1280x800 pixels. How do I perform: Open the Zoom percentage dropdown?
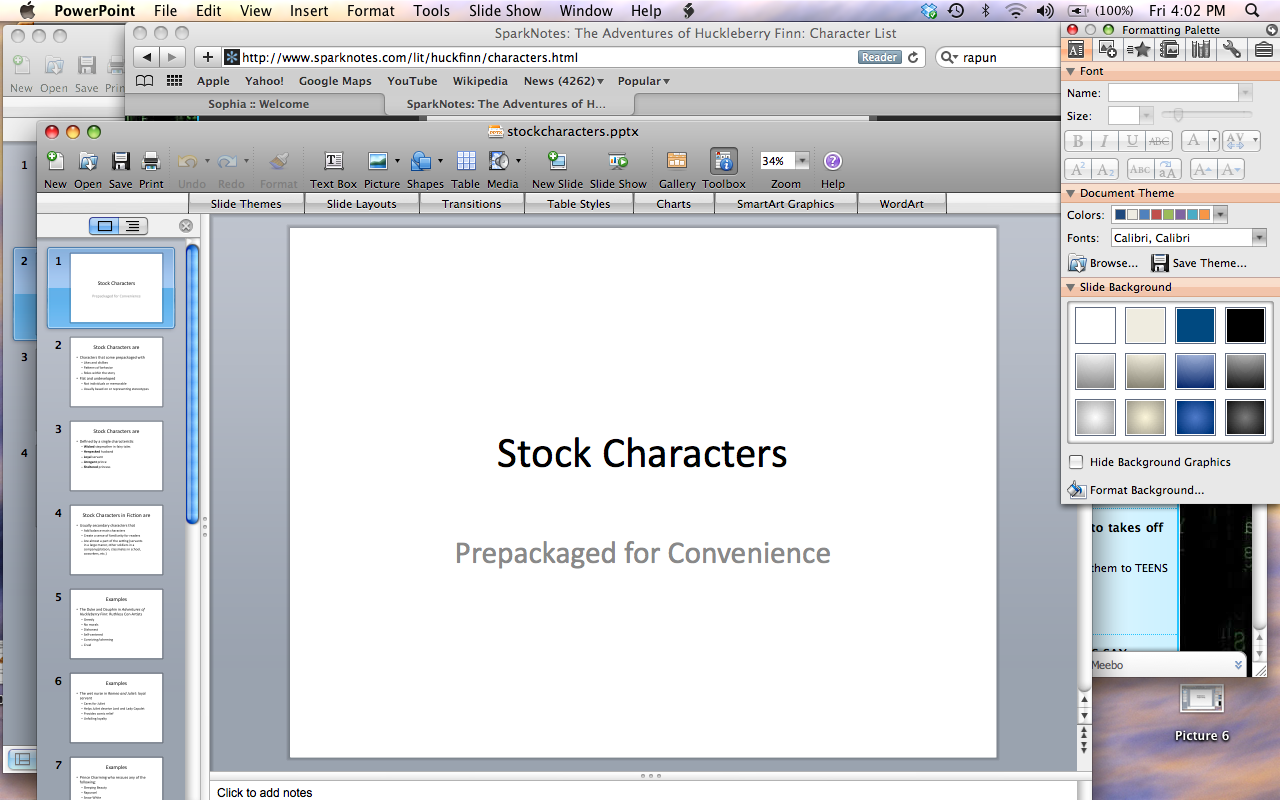coord(802,161)
